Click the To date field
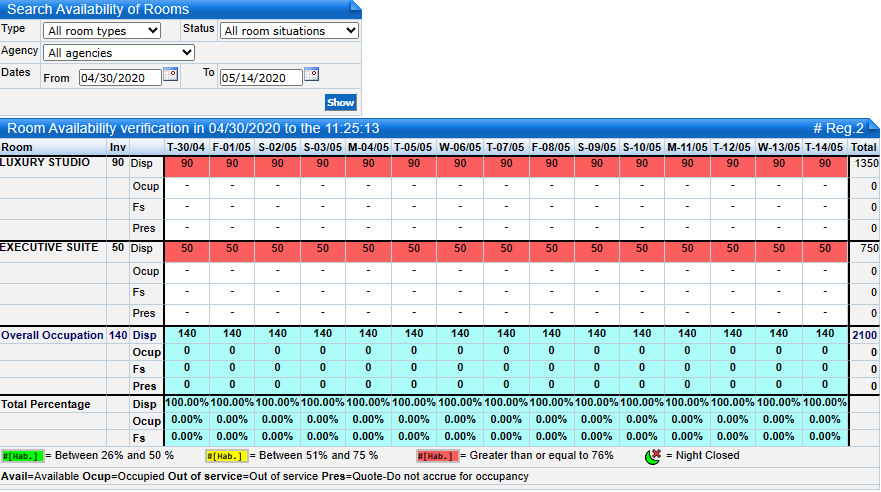 click(x=261, y=78)
